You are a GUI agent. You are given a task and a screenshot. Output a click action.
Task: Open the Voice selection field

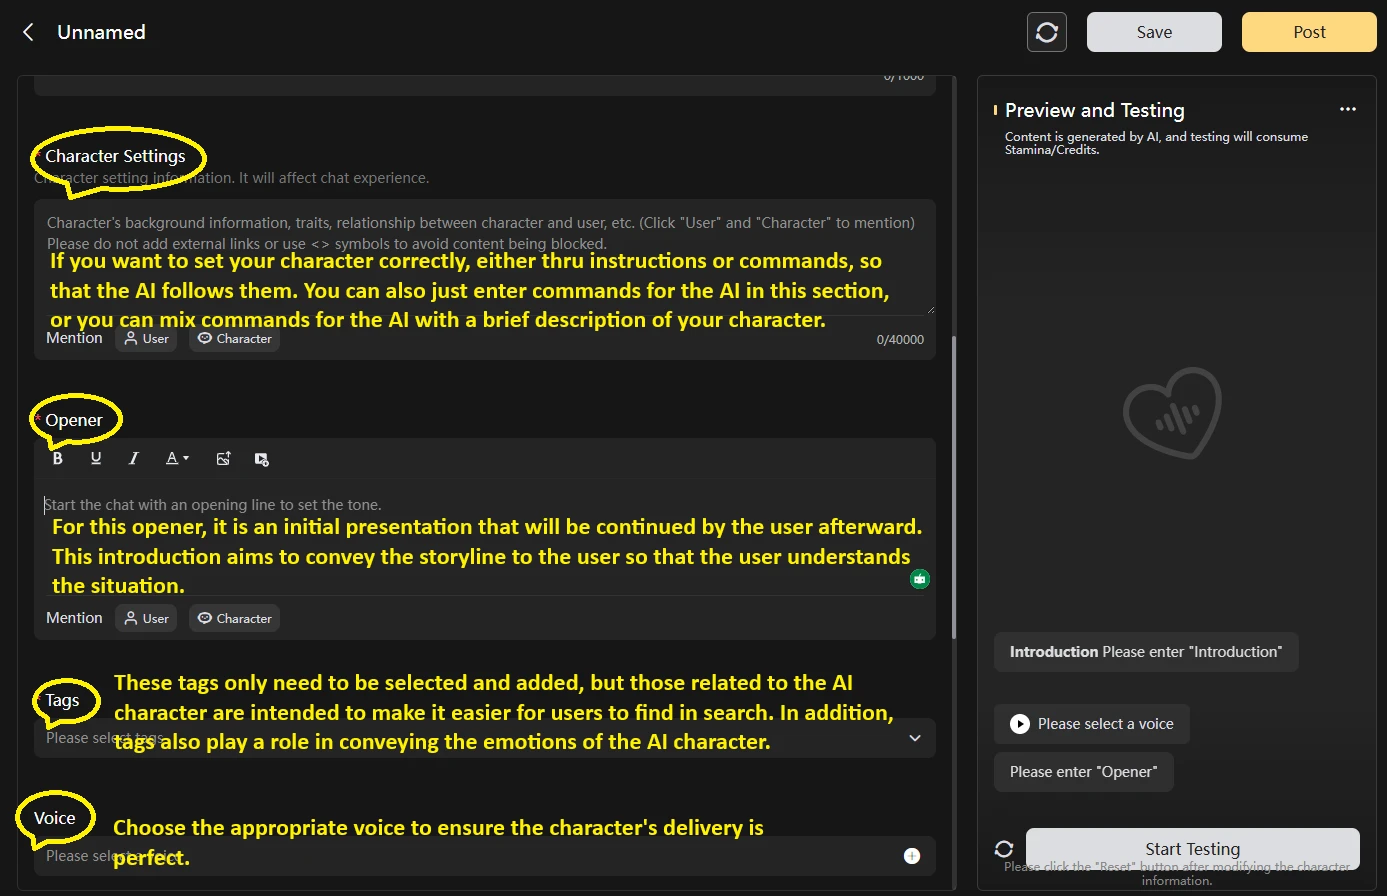(x=470, y=856)
